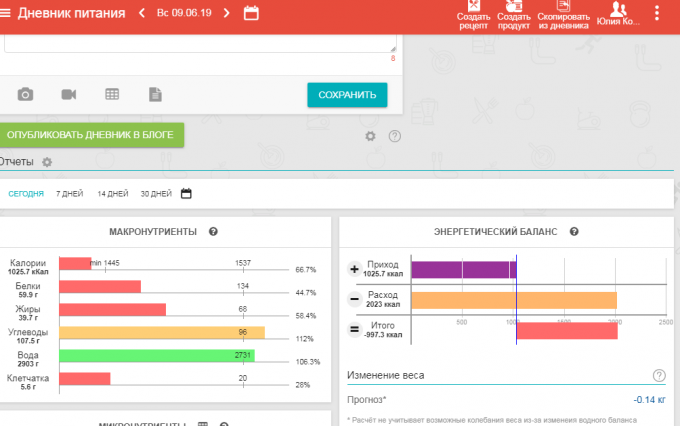The image size is (680, 426).
Task: Open the calendar date picker in header
Action: tap(251, 14)
